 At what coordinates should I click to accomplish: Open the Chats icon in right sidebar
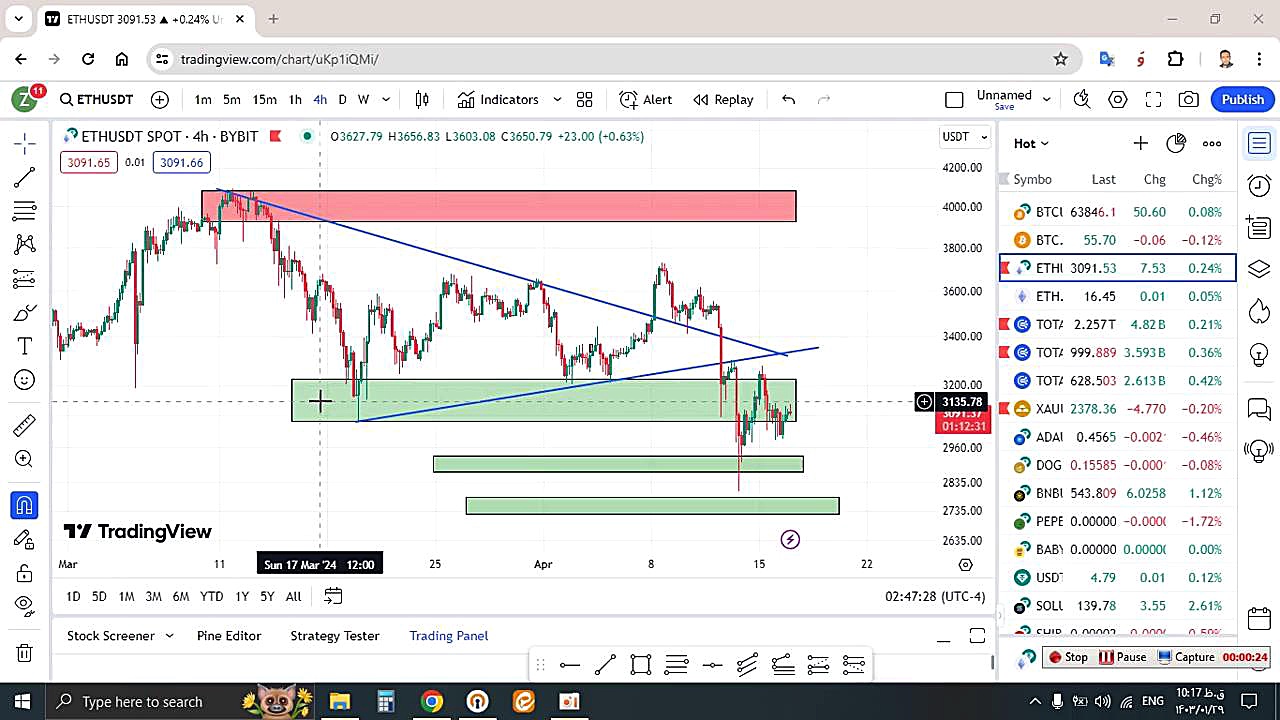click(x=1259, y=408)
